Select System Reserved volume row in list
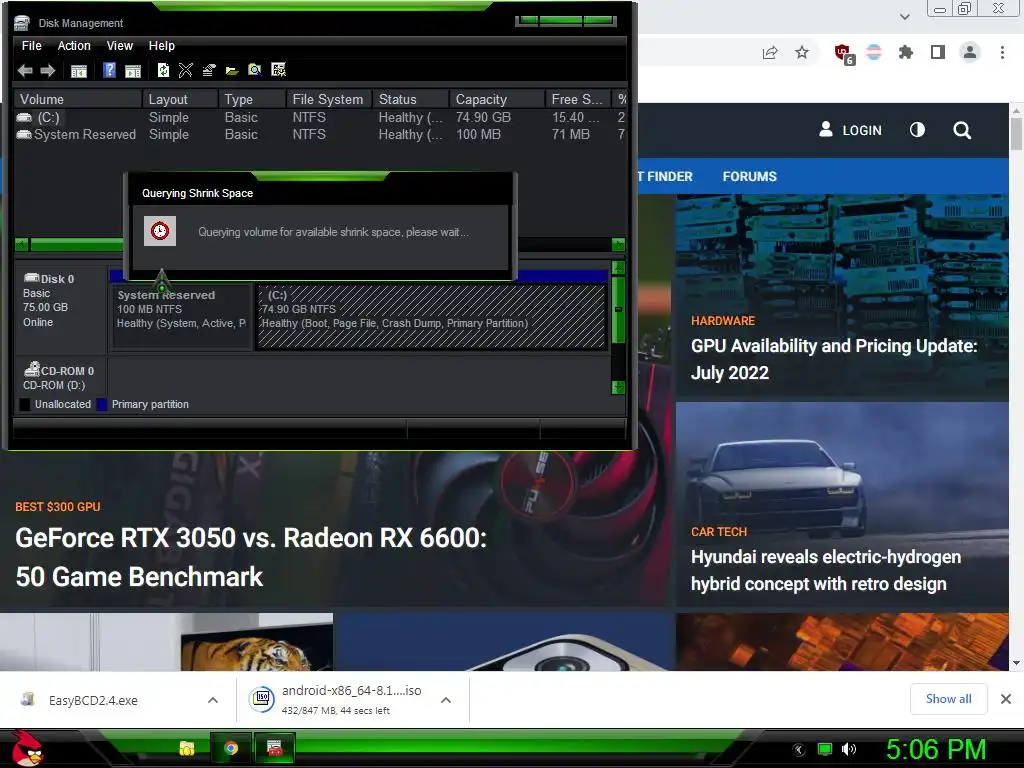The height and width of the screenshot is (768, 1024). point(320,135)
